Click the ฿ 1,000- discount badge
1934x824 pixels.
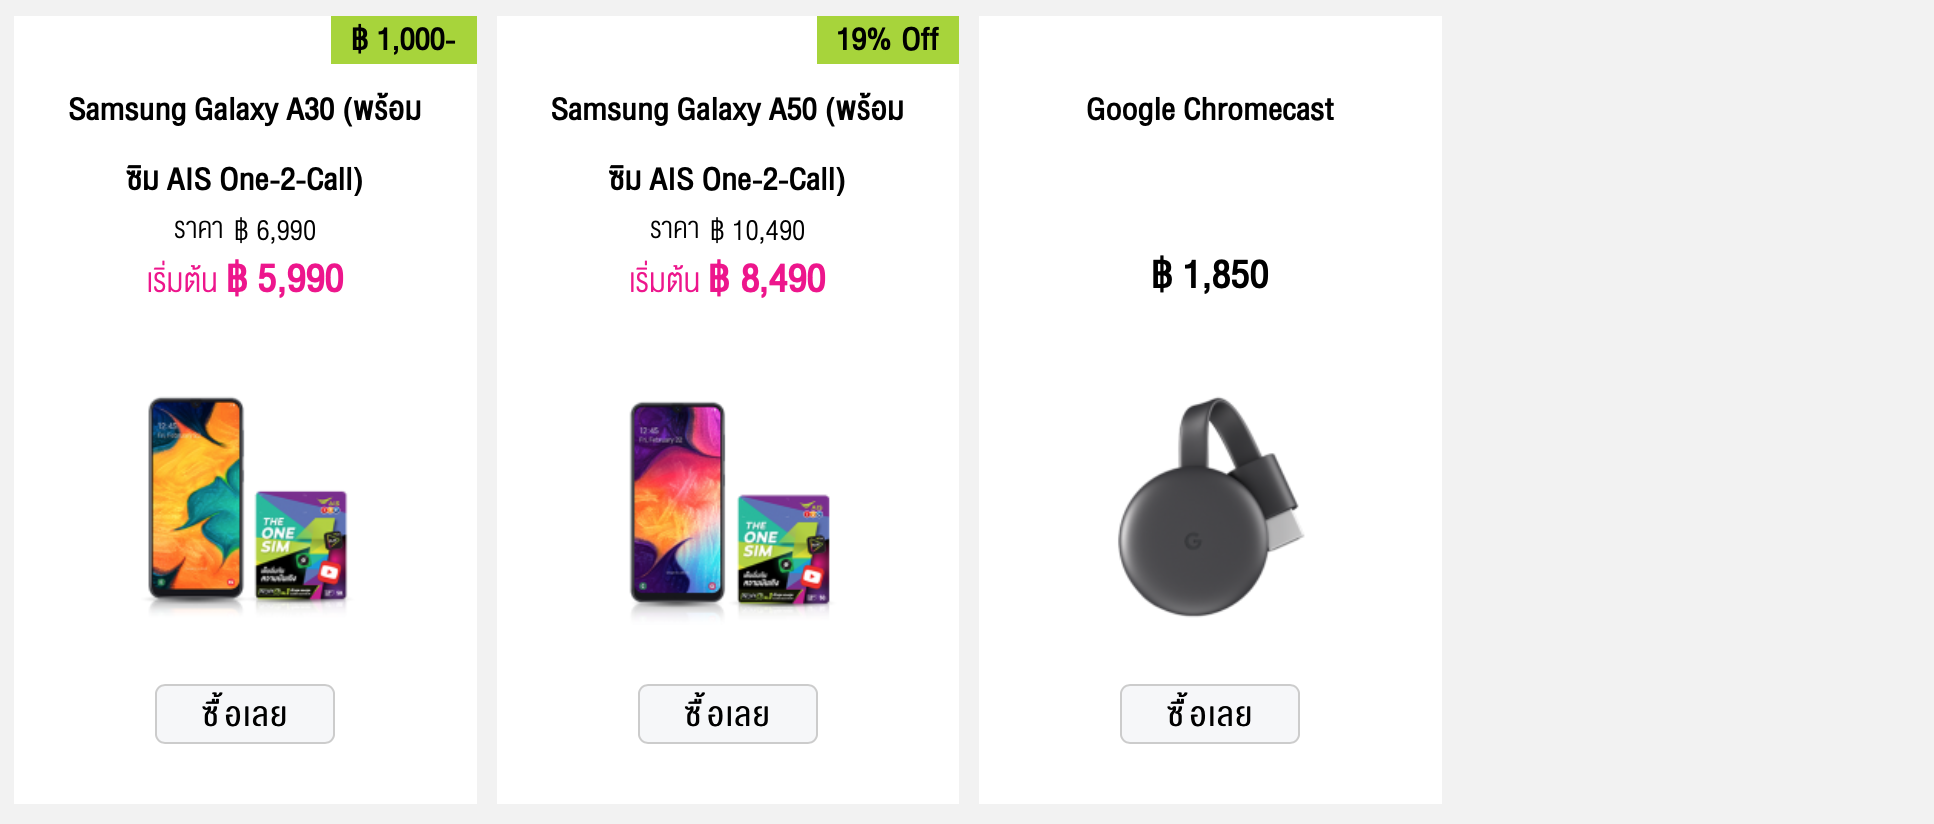tap(404, 40)
